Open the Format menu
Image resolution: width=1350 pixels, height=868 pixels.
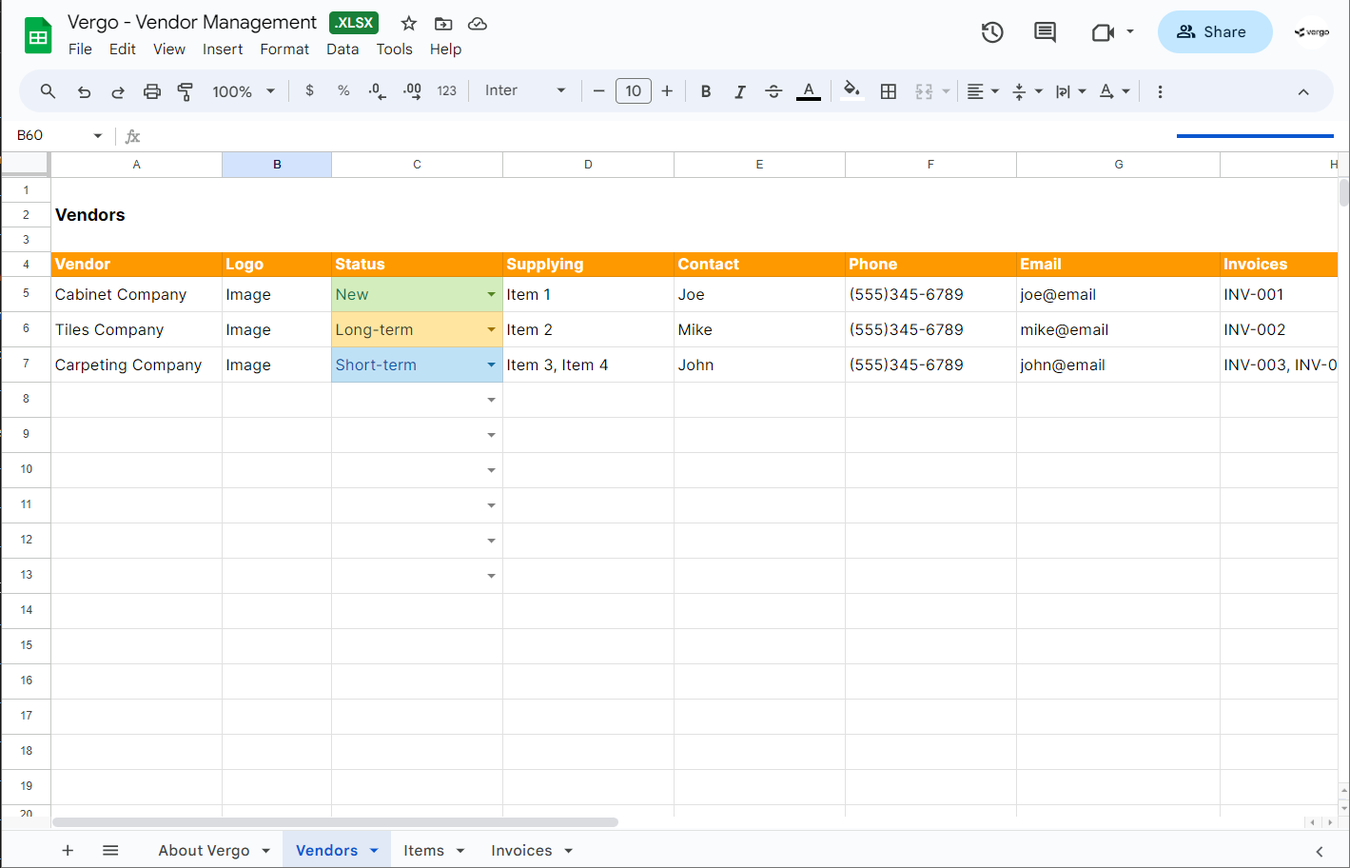284,48
